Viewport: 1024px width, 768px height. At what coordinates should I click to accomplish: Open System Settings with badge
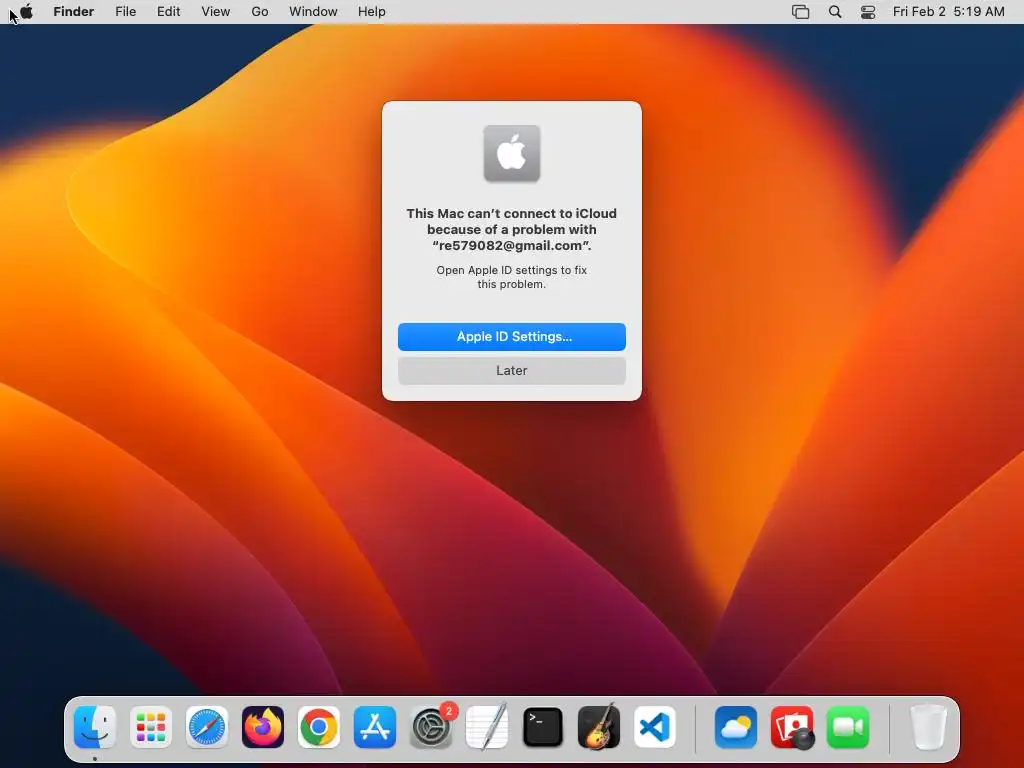point(431,728)
